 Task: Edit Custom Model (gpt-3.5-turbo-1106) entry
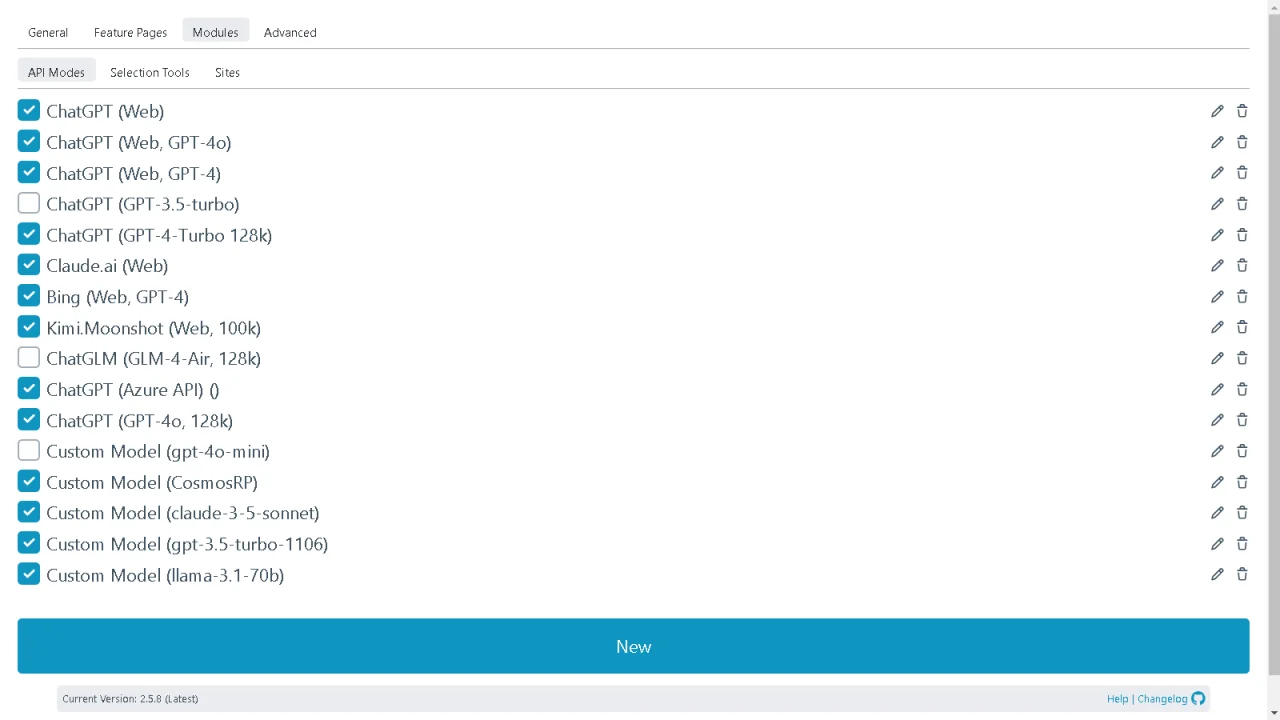(x=1217, y=543)
